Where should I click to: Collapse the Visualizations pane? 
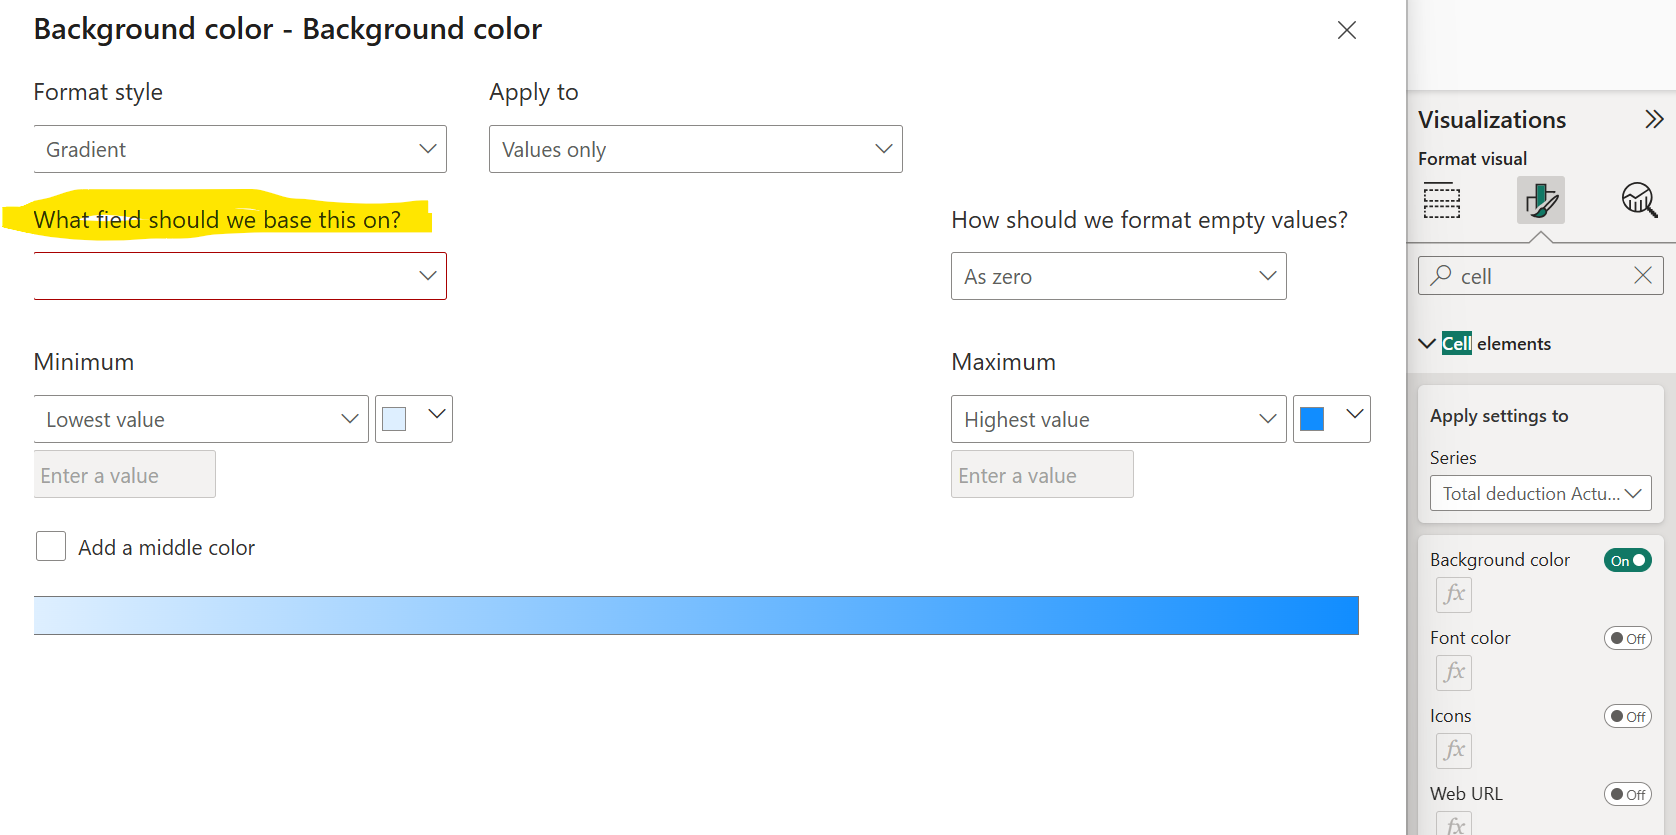point(1654,119)
